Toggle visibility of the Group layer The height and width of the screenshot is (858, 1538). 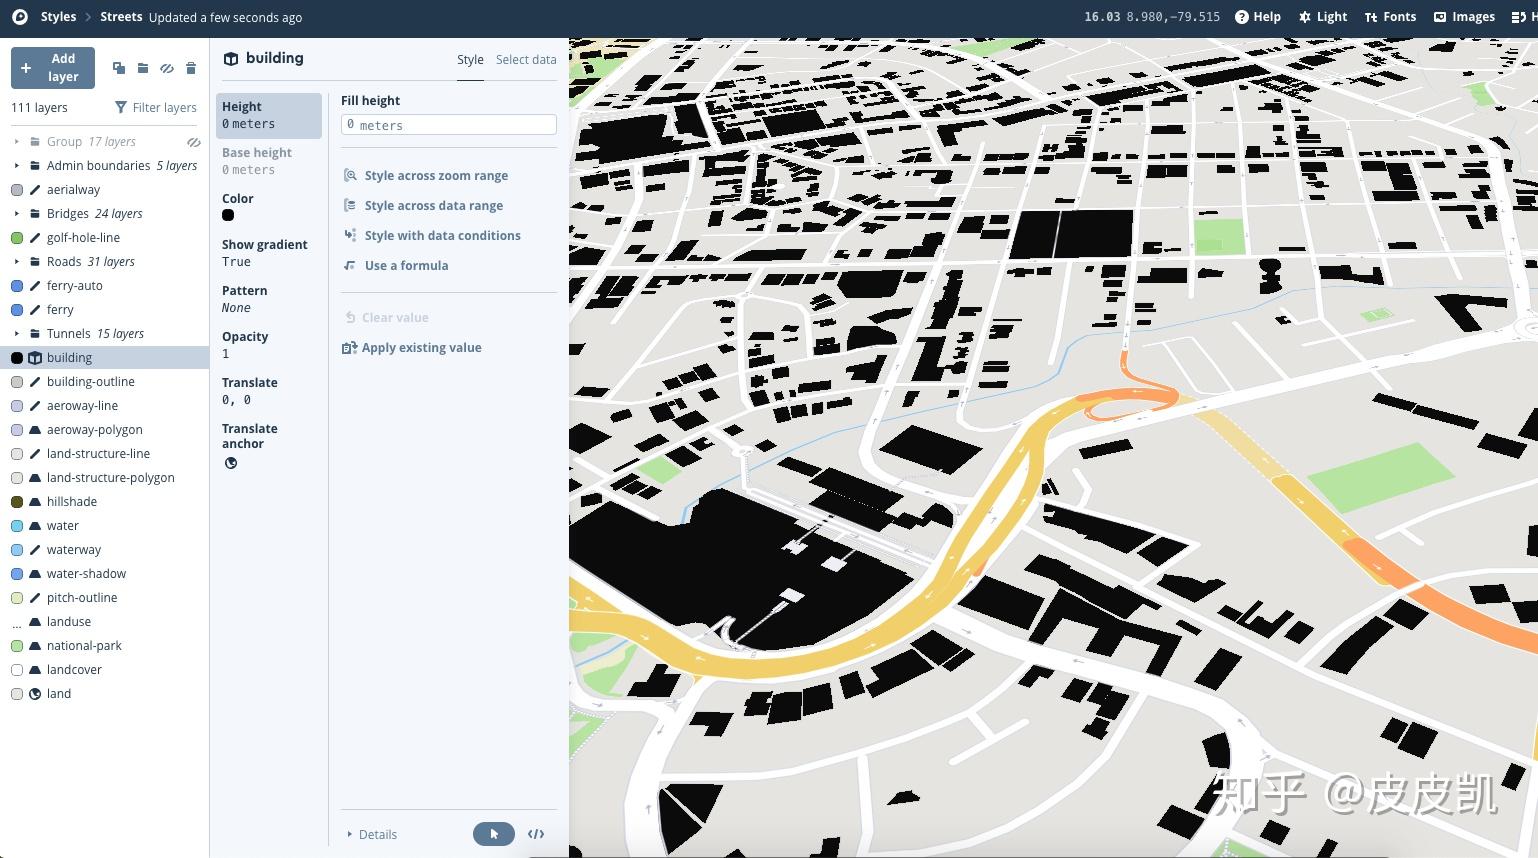click(193, 141)
